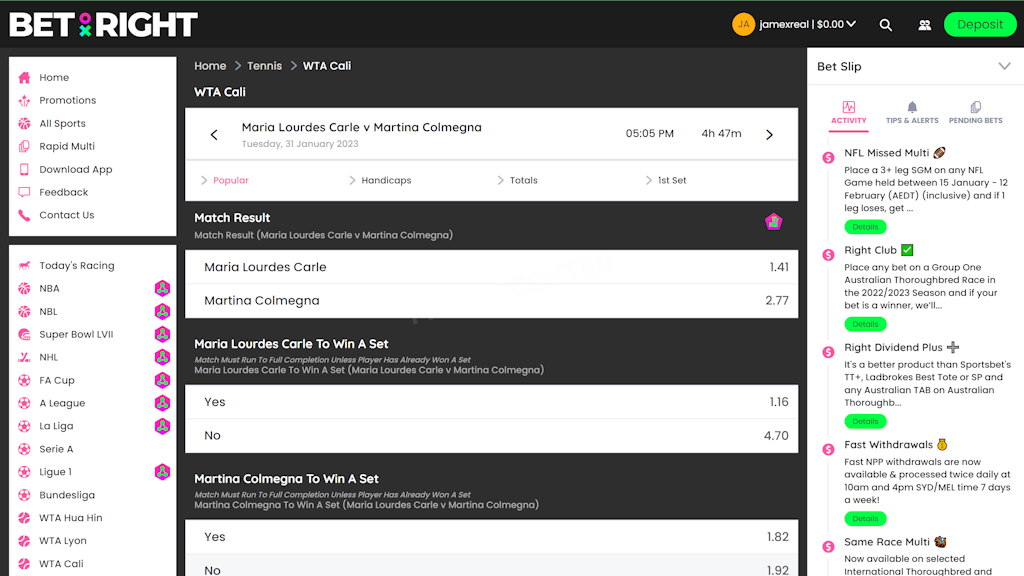Image resolution: width=1024 pixels, height=576 pixels.
Task: Click the next match arrow
Action: (768, 133)
